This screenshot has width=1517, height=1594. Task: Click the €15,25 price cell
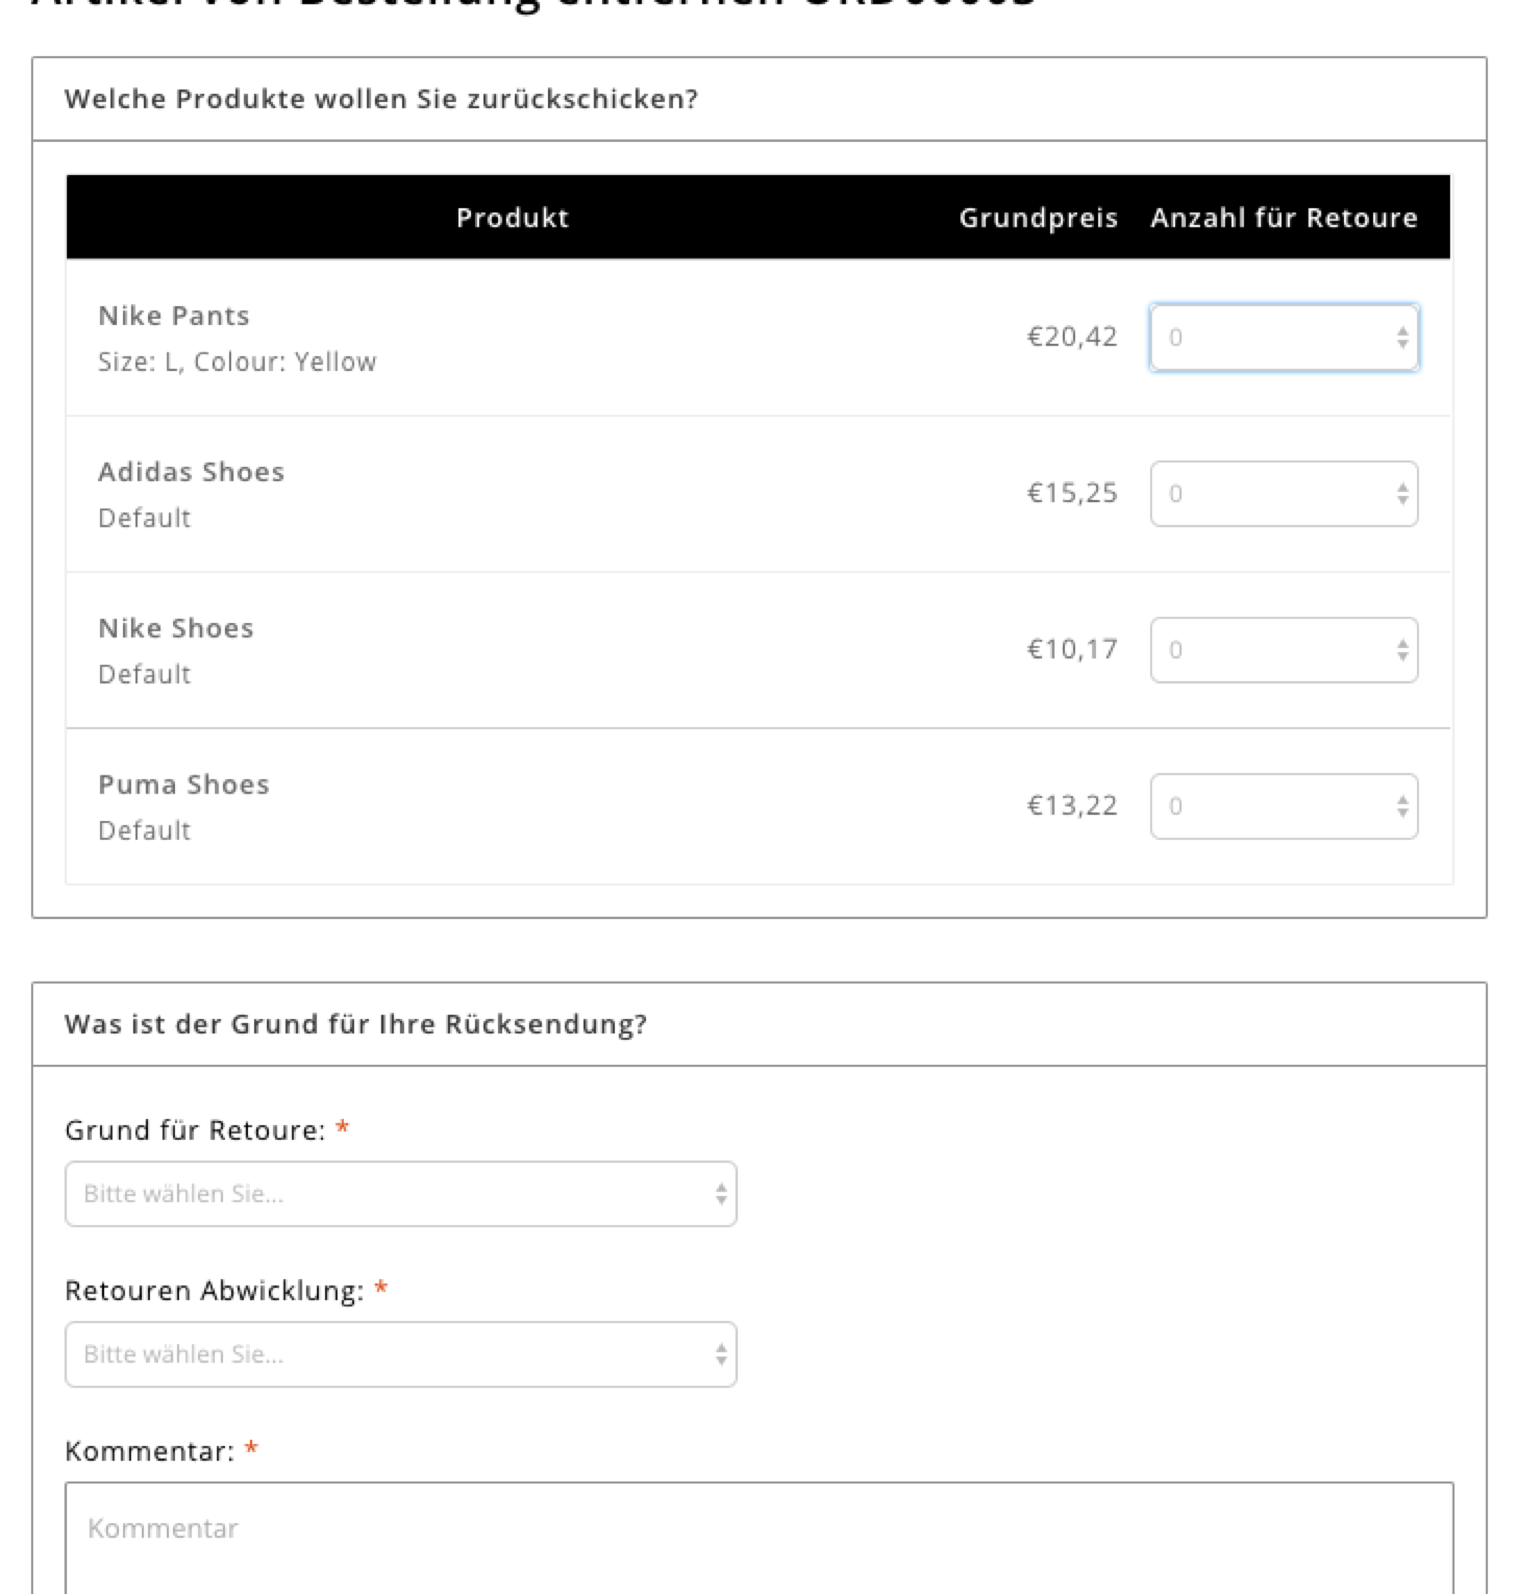1072,493
